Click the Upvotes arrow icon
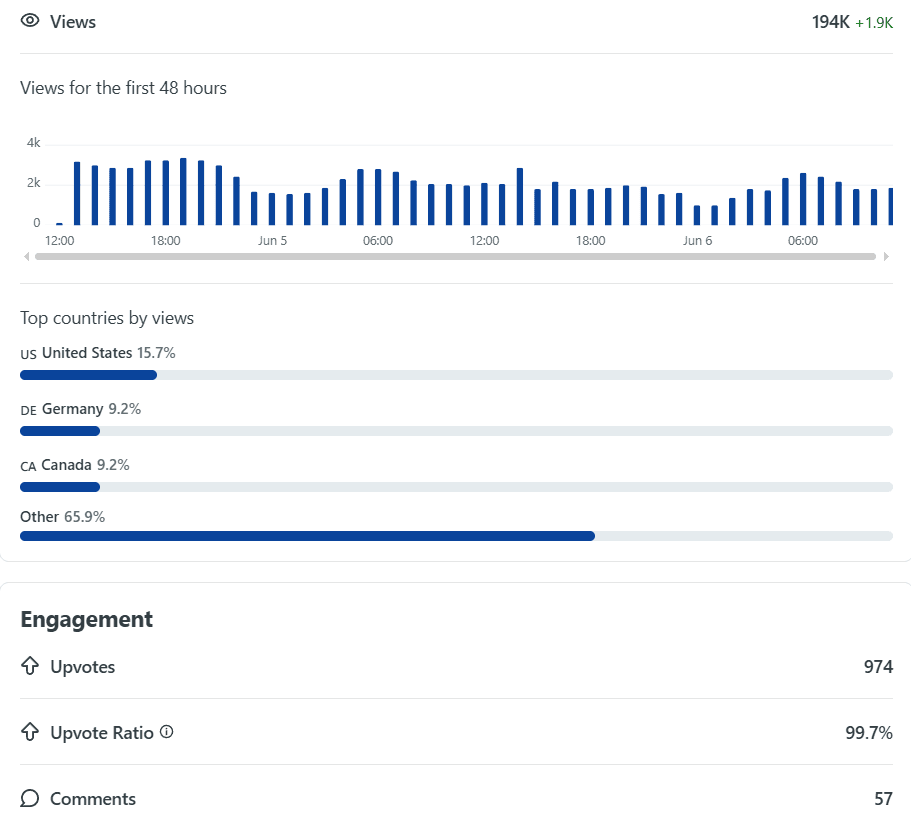911x824 pixels. 30,666
